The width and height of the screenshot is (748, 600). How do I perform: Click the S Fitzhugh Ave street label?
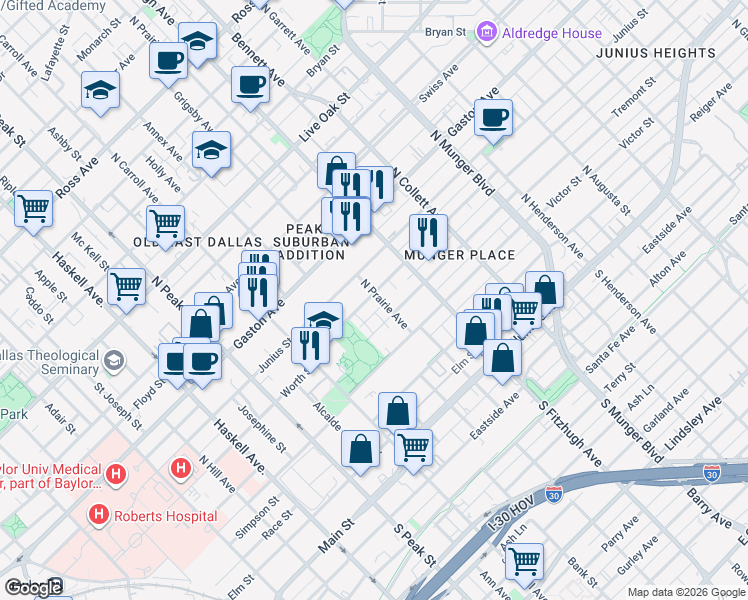coord(570,434)
